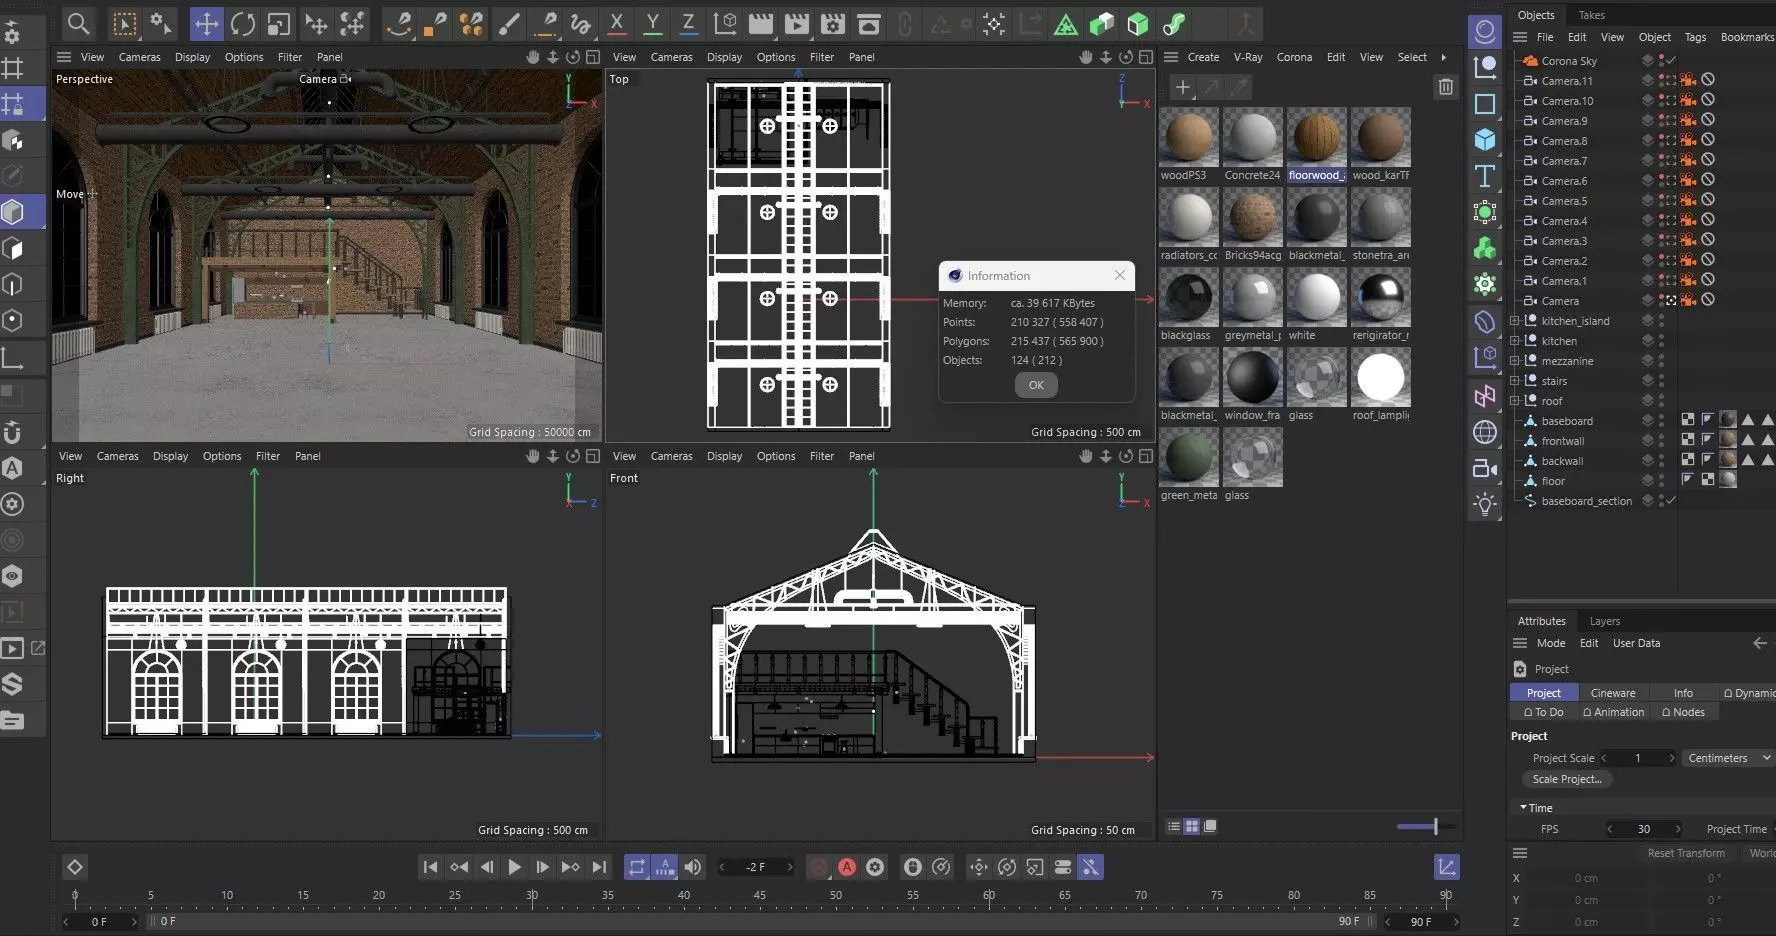Click the new material plus icon

1182,88
